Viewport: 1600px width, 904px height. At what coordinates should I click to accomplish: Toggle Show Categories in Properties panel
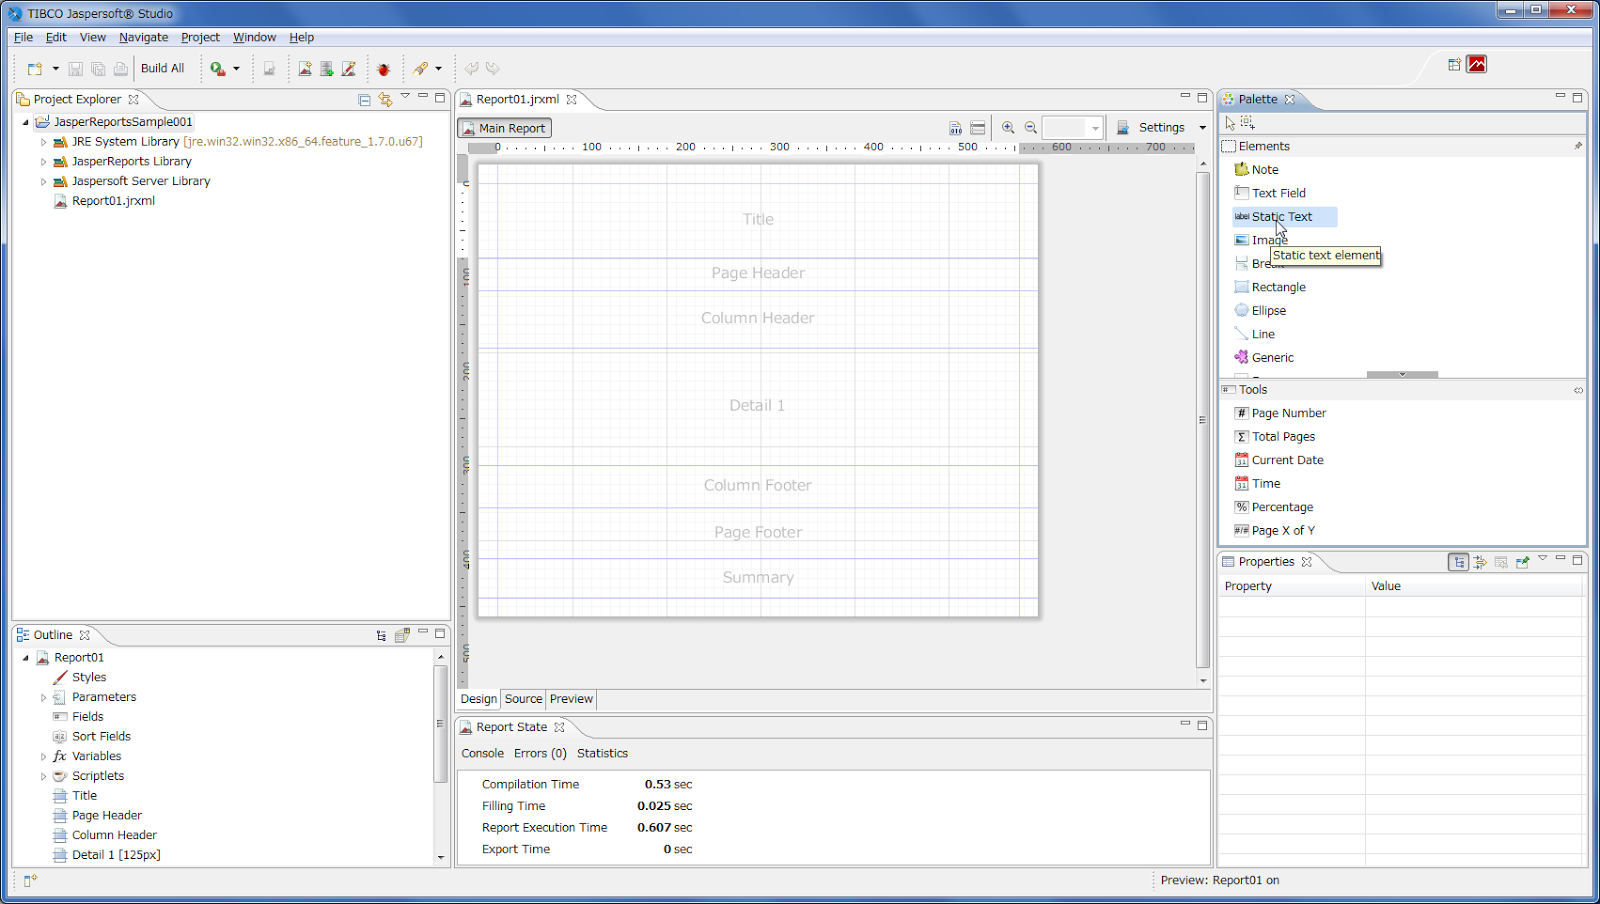(1459, 562)
